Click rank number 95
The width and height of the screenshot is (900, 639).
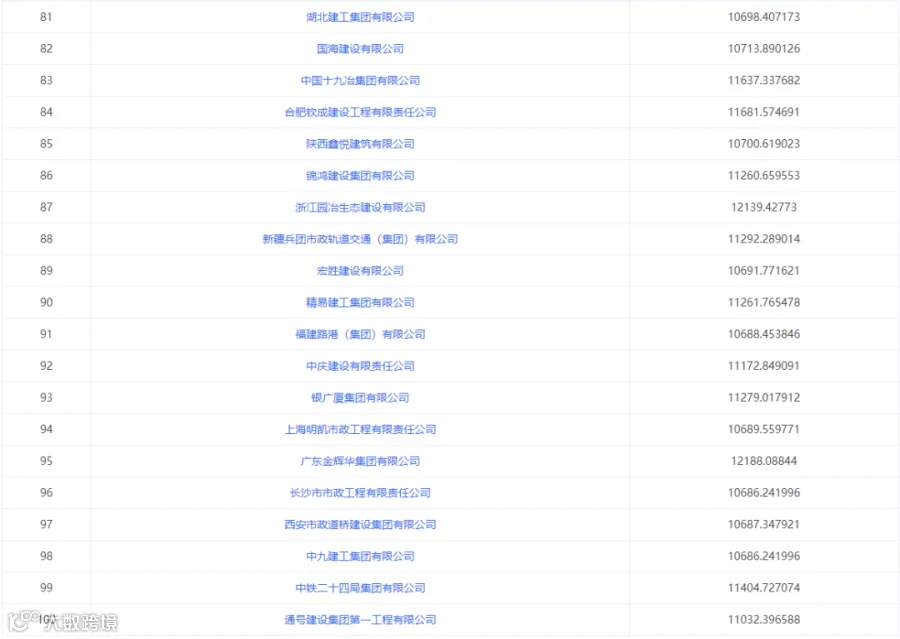click(x=46, y=461)
